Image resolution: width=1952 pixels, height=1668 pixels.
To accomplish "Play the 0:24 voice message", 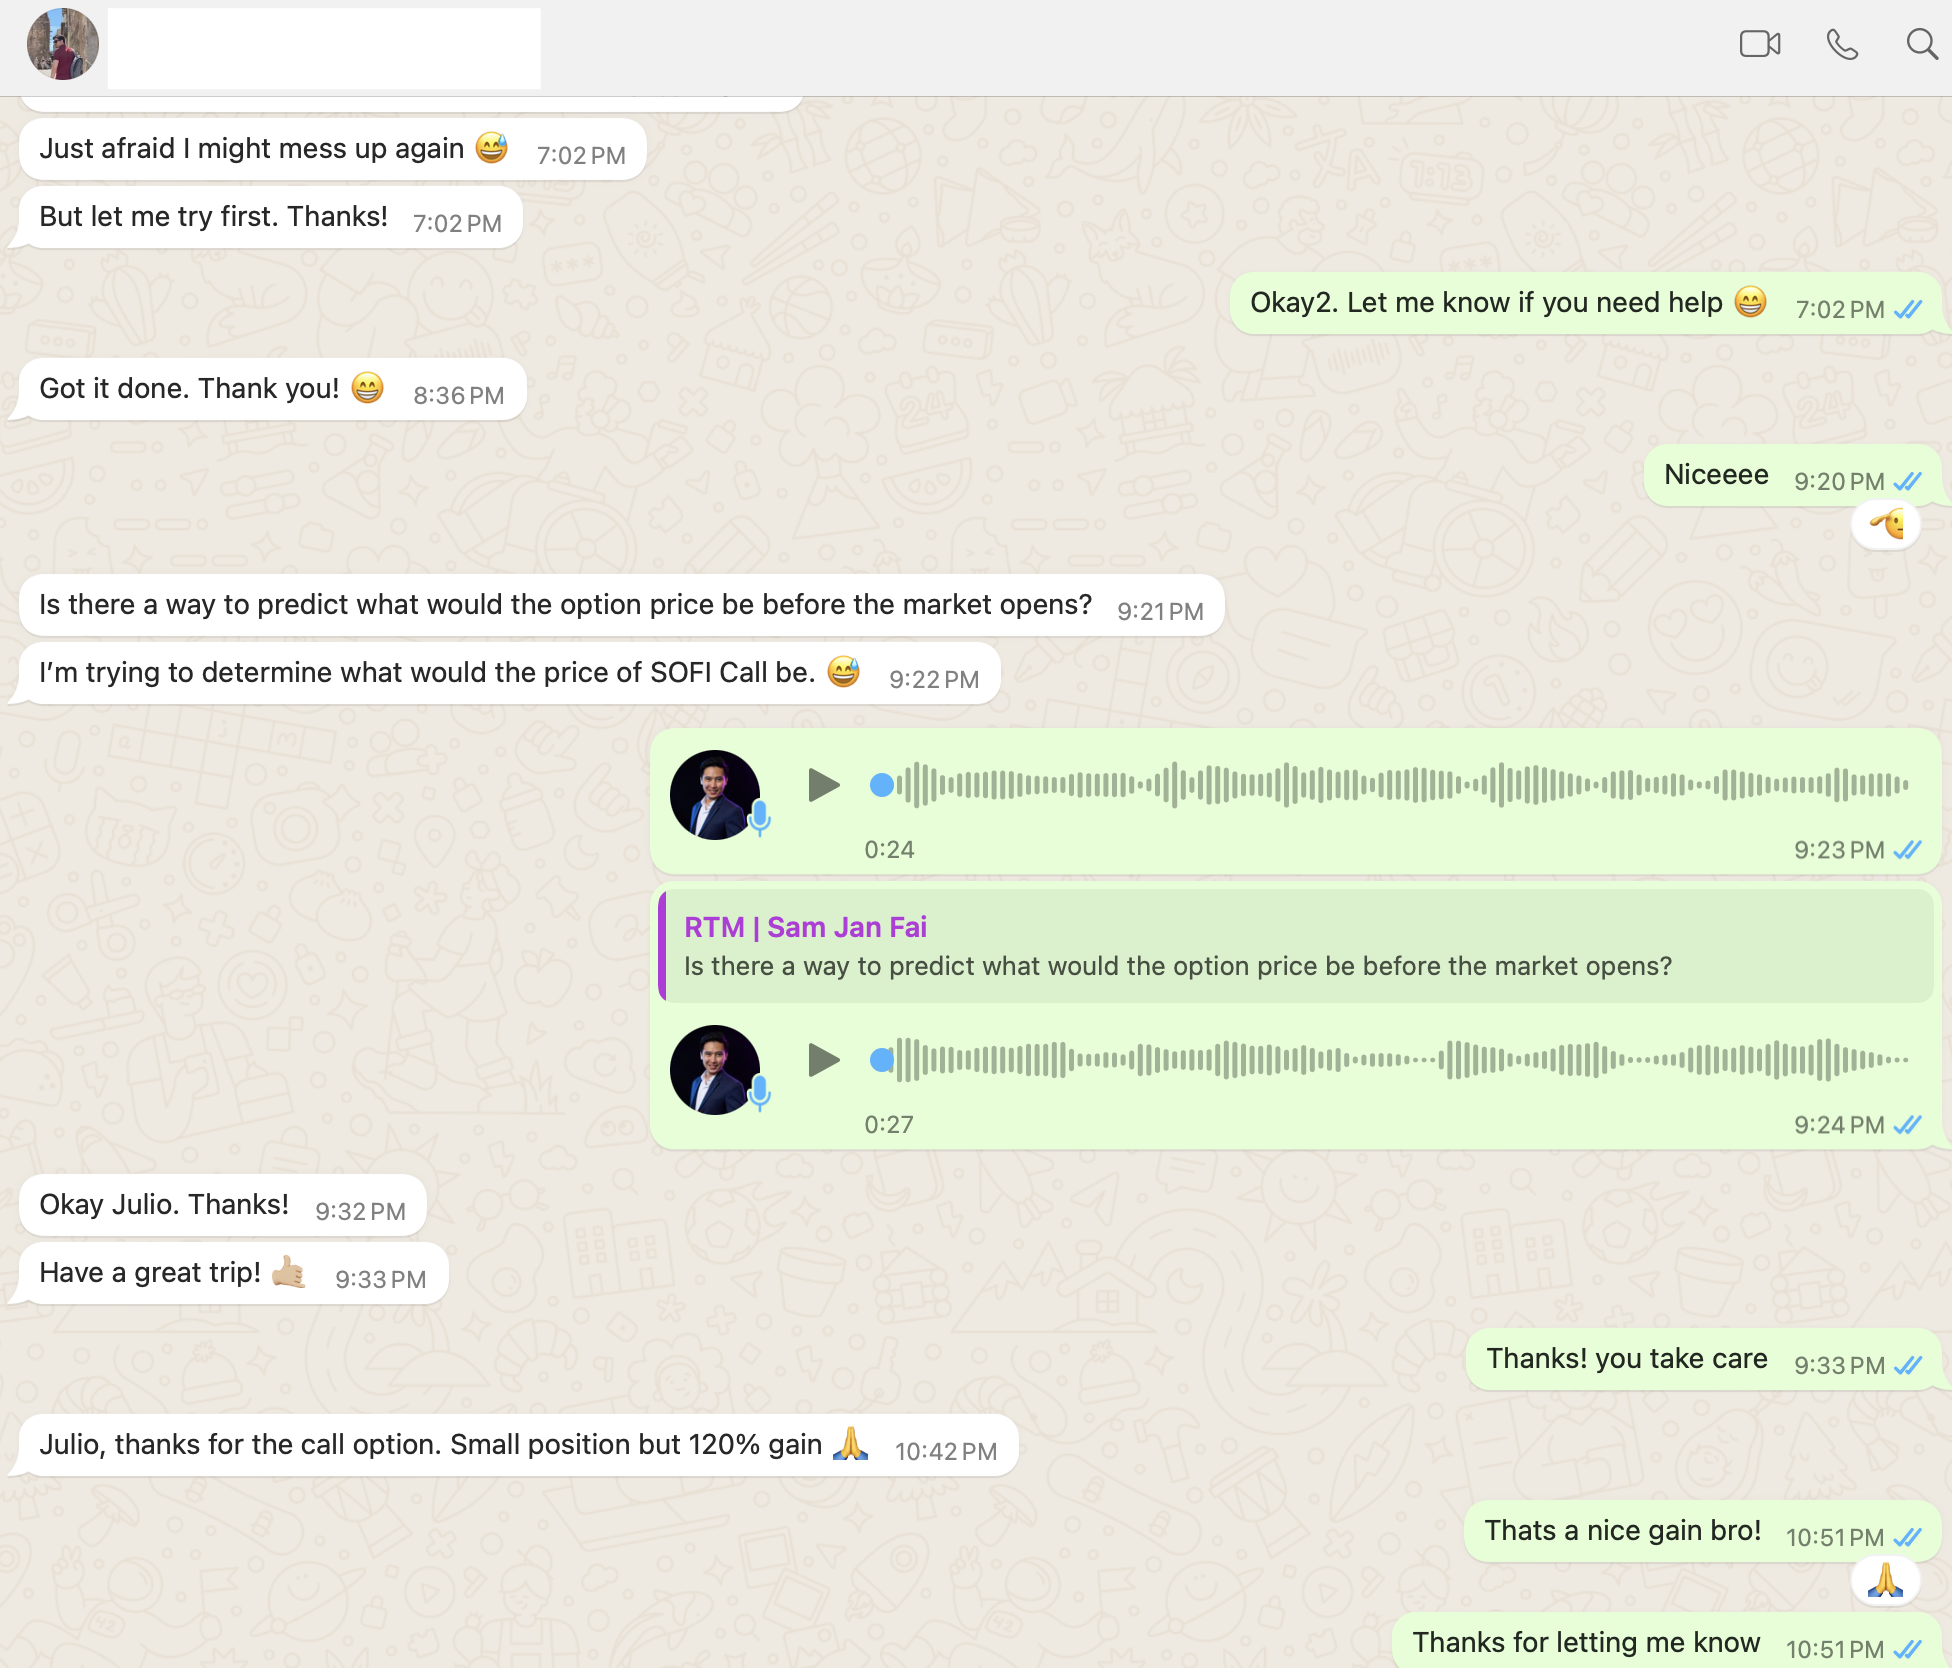I will click(823, 785).
